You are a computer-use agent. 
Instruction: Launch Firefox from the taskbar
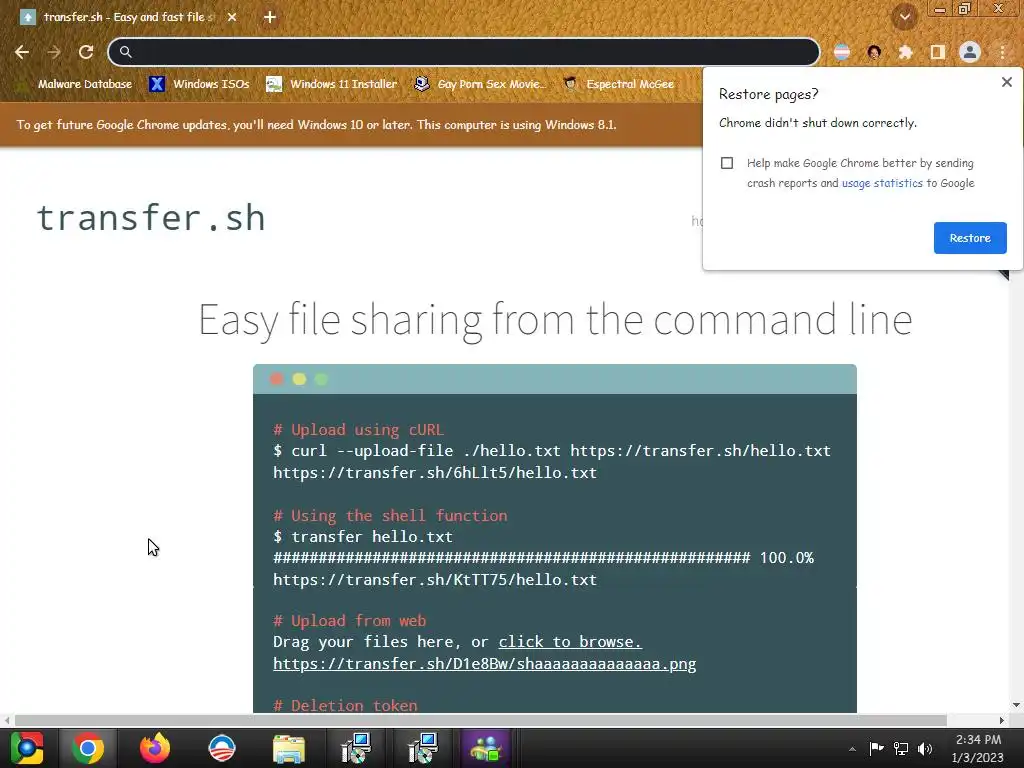155,748
